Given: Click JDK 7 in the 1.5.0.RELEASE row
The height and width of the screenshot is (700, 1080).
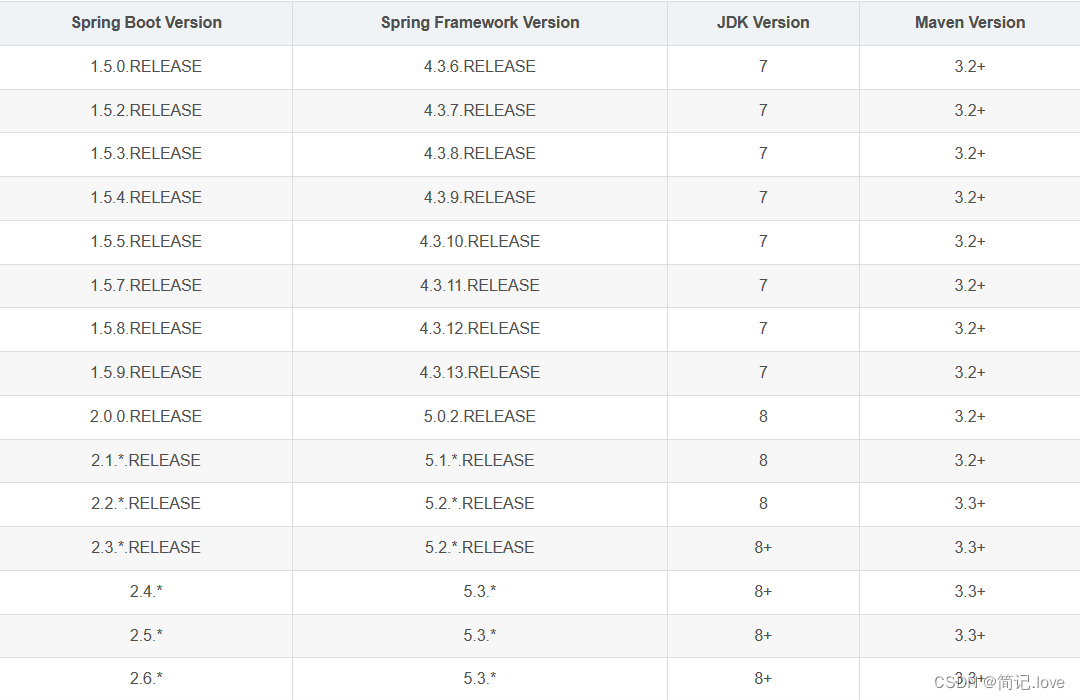Looking at the screenshot, I should (763, 67).
